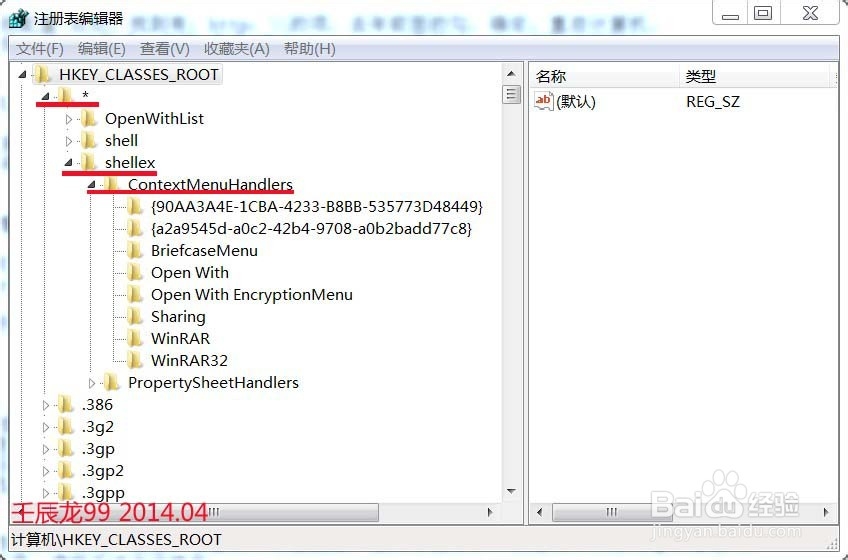Viewport: 848px width, 560px height.
Task: Click the ContextMenuHandlers folder icon
Action: (111, 184)
